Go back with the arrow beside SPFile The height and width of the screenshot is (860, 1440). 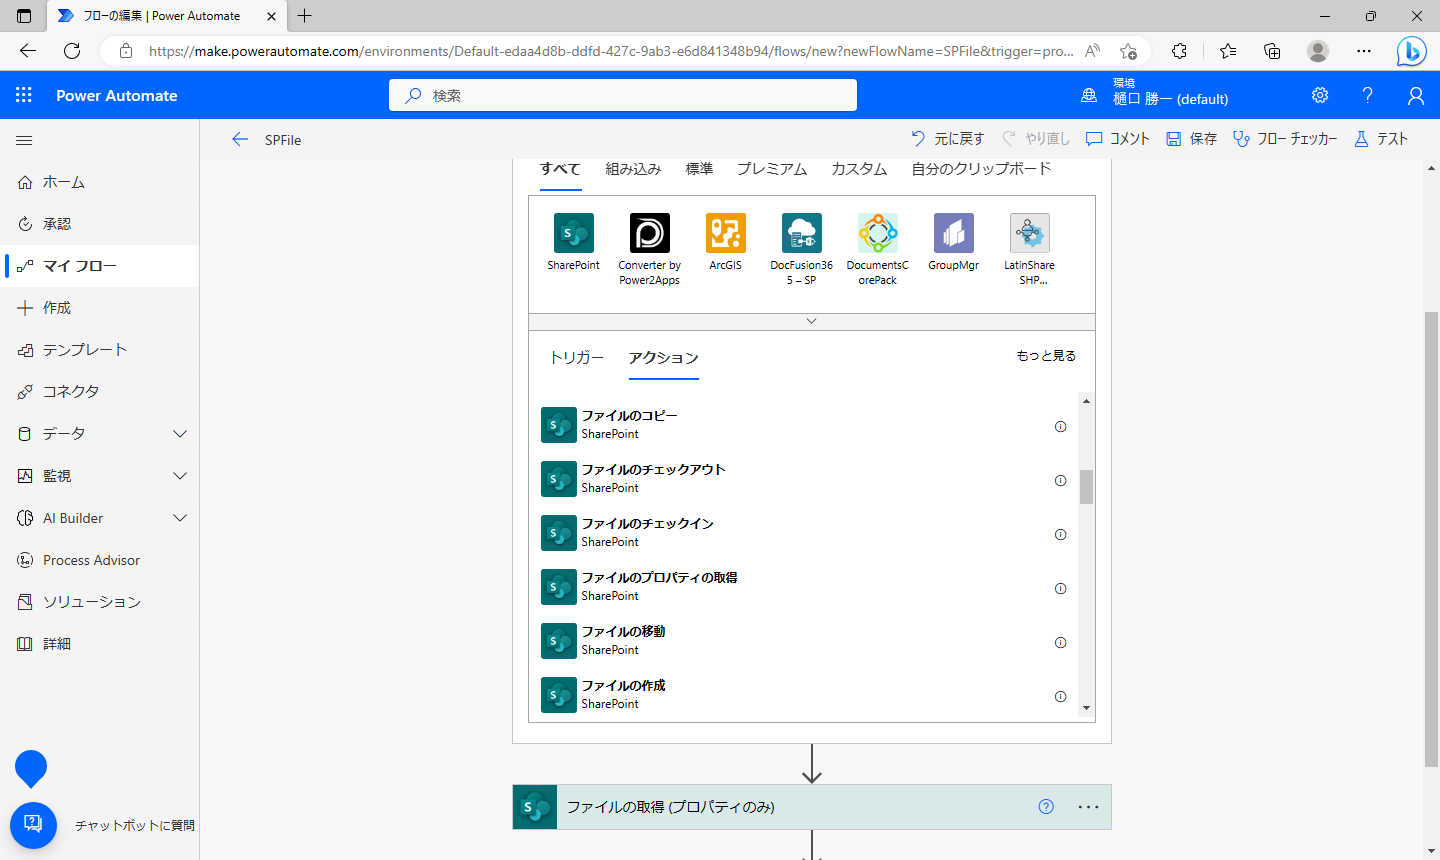[240, 140]
